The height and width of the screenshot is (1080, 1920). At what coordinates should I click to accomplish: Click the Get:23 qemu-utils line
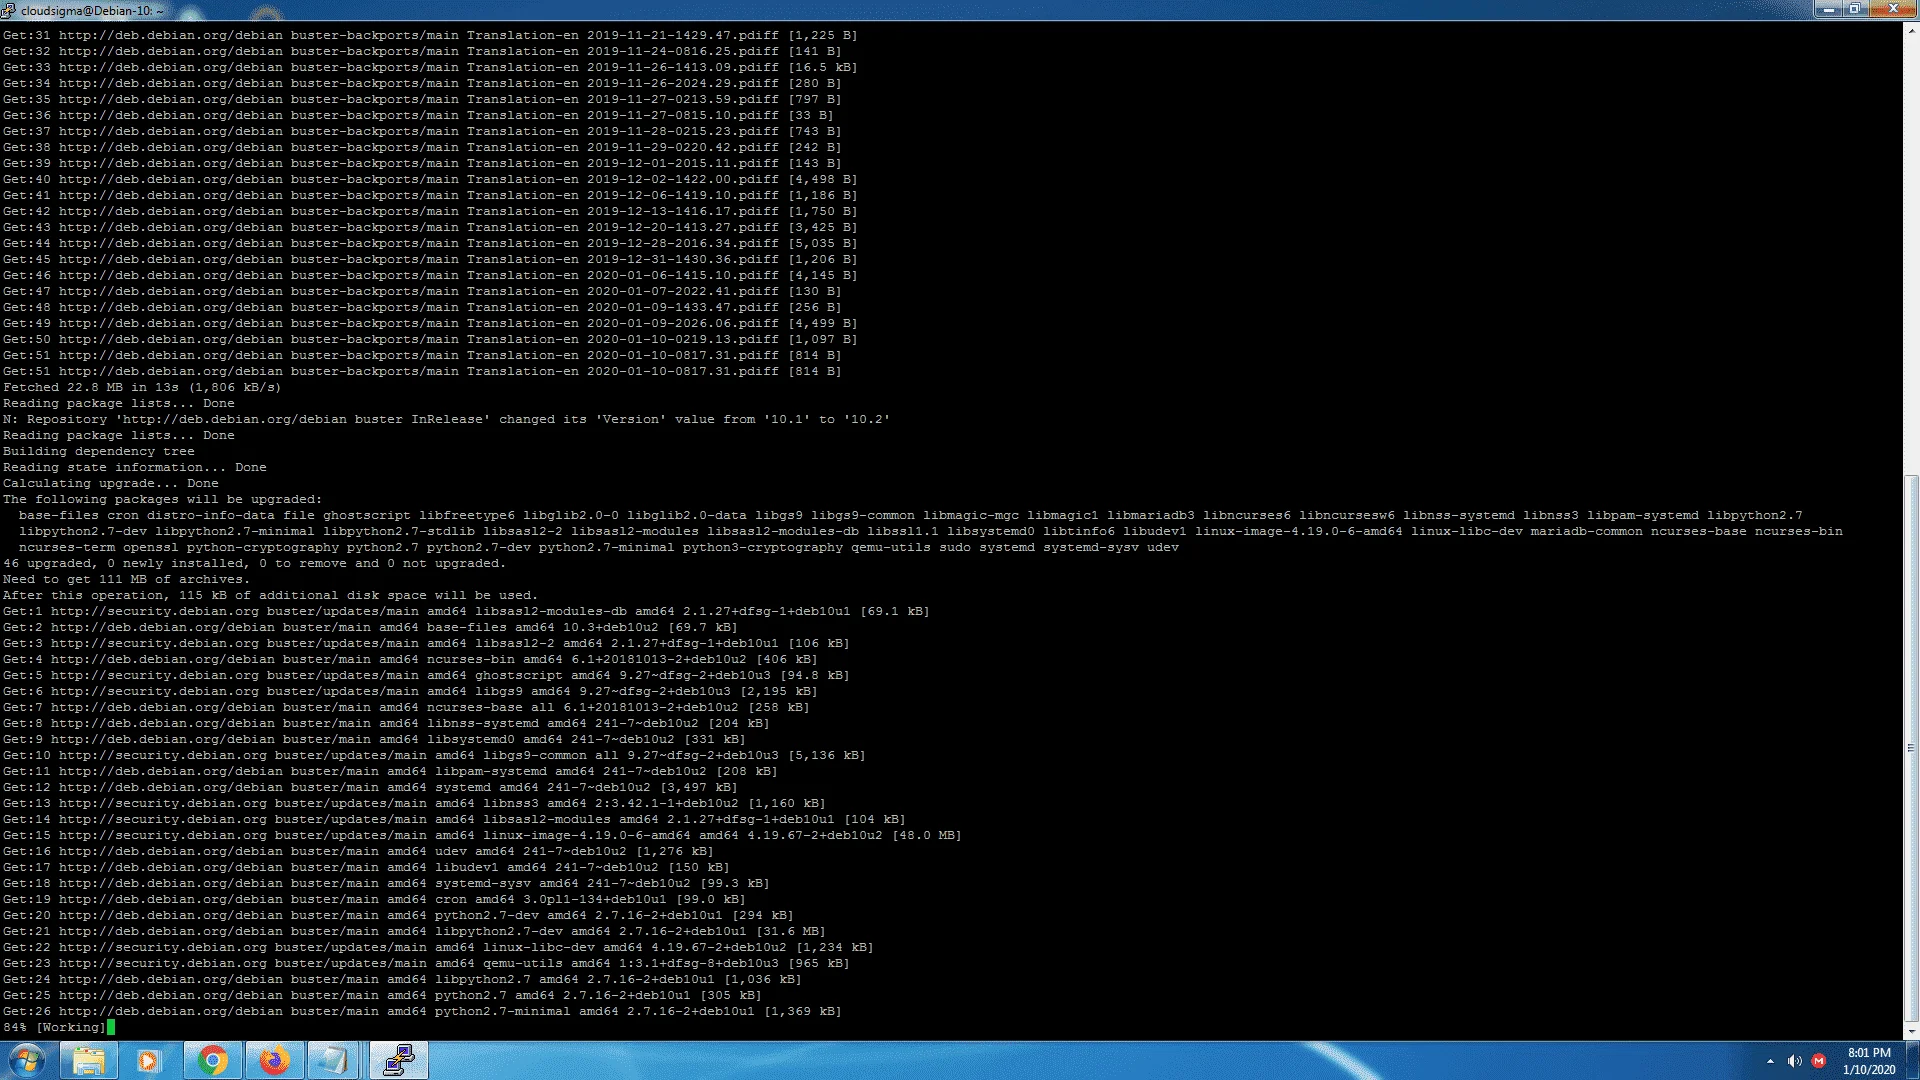pyautogui.click(x=426, y=963)
